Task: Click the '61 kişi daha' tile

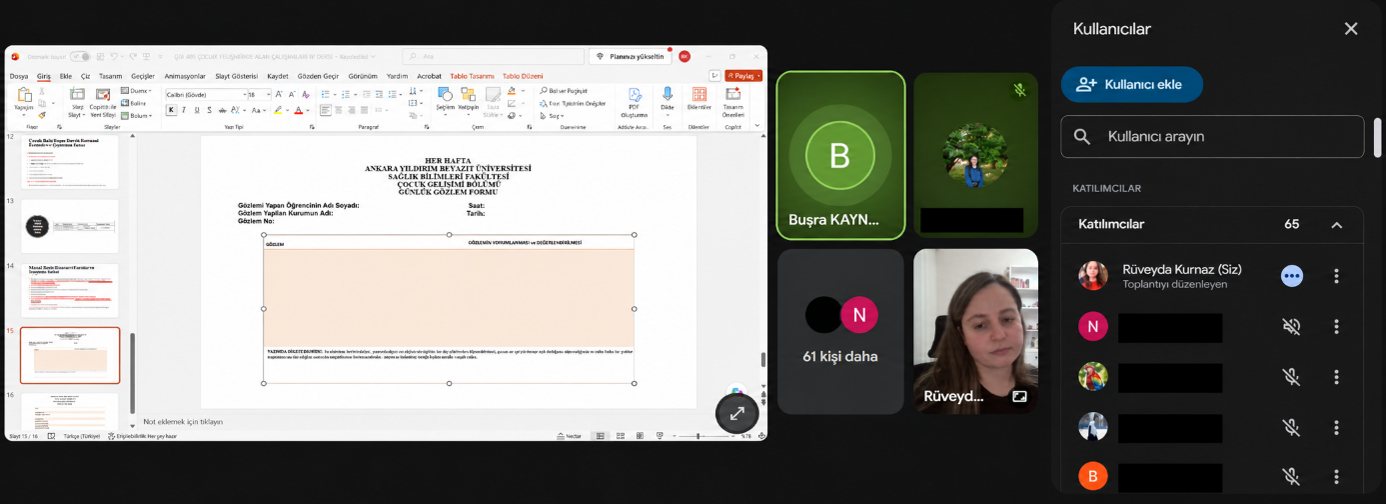Action: point(841,331)
